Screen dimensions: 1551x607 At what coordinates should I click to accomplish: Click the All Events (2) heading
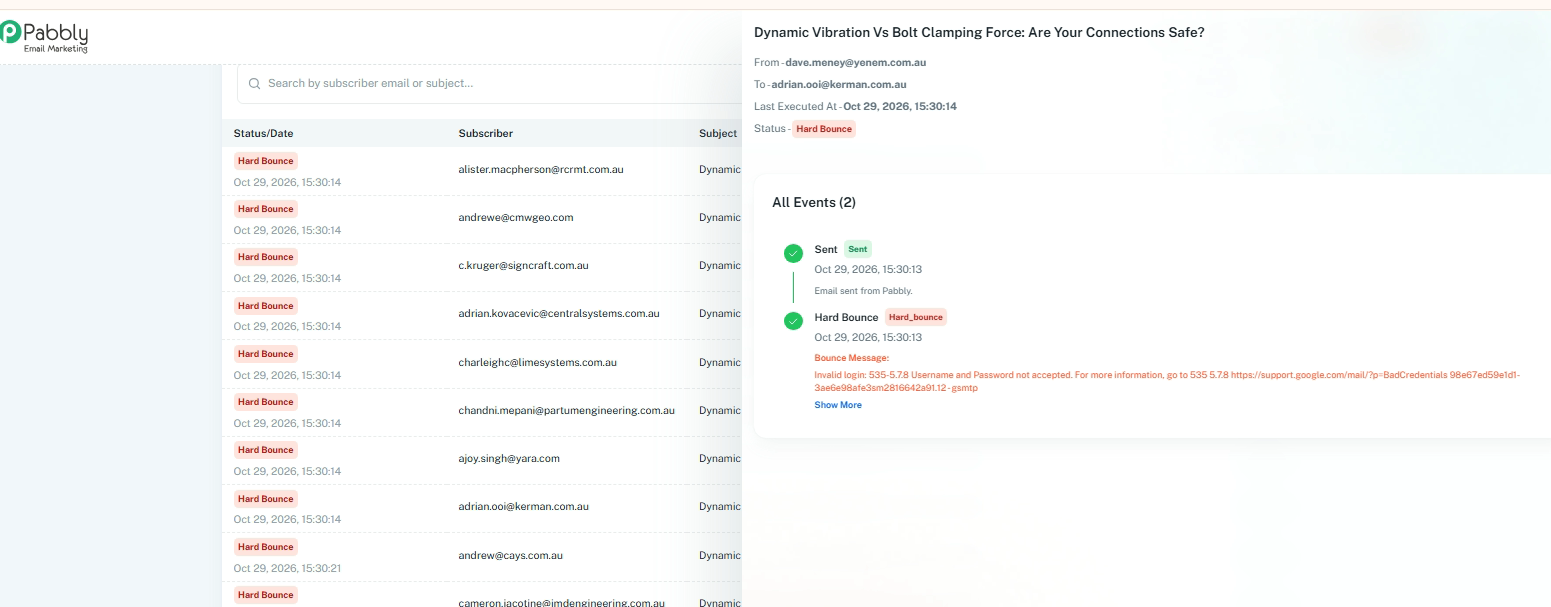pos(814,203)
